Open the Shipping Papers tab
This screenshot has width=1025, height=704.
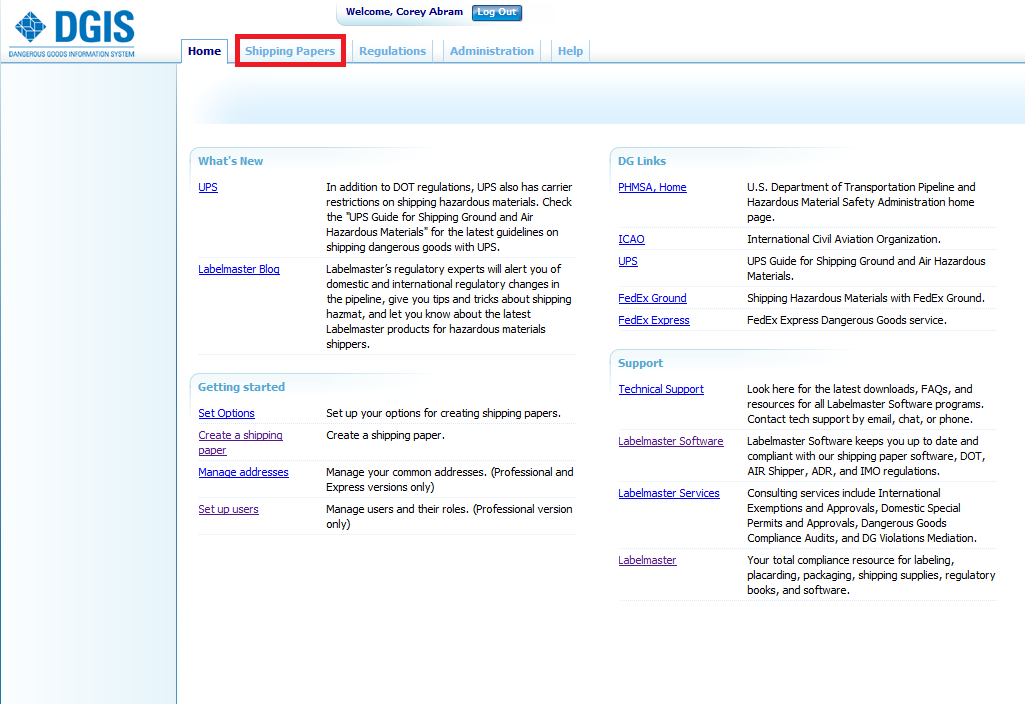pyautogui.click(x=290, y=51)
